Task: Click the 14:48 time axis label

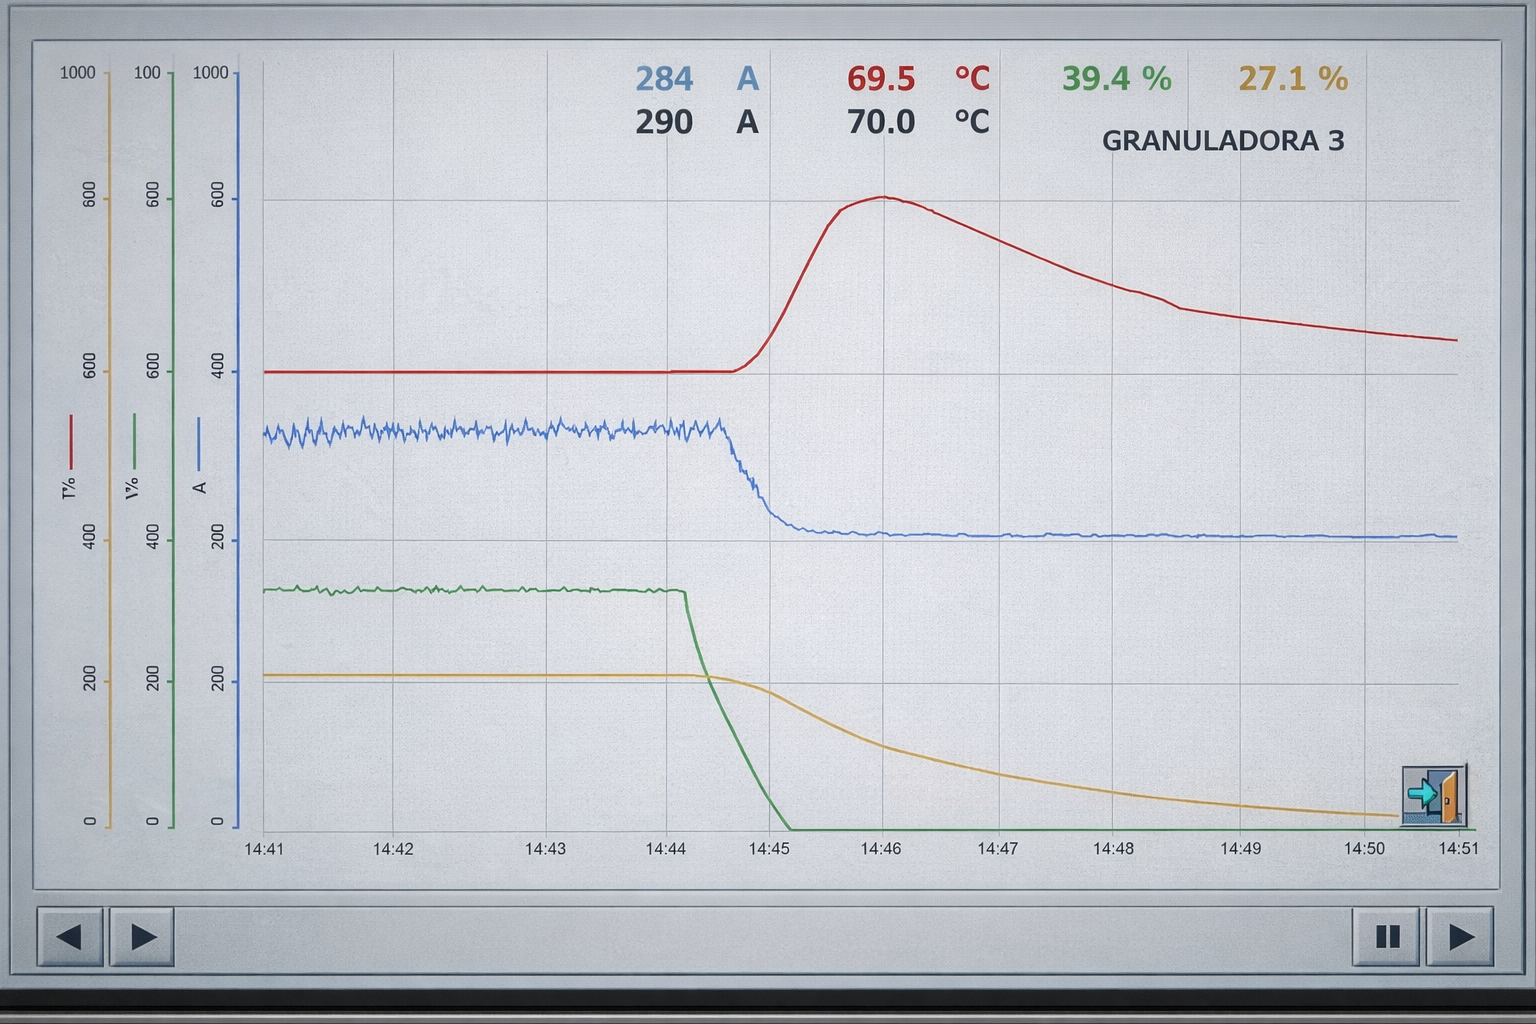Action: tap(1113, 849)
